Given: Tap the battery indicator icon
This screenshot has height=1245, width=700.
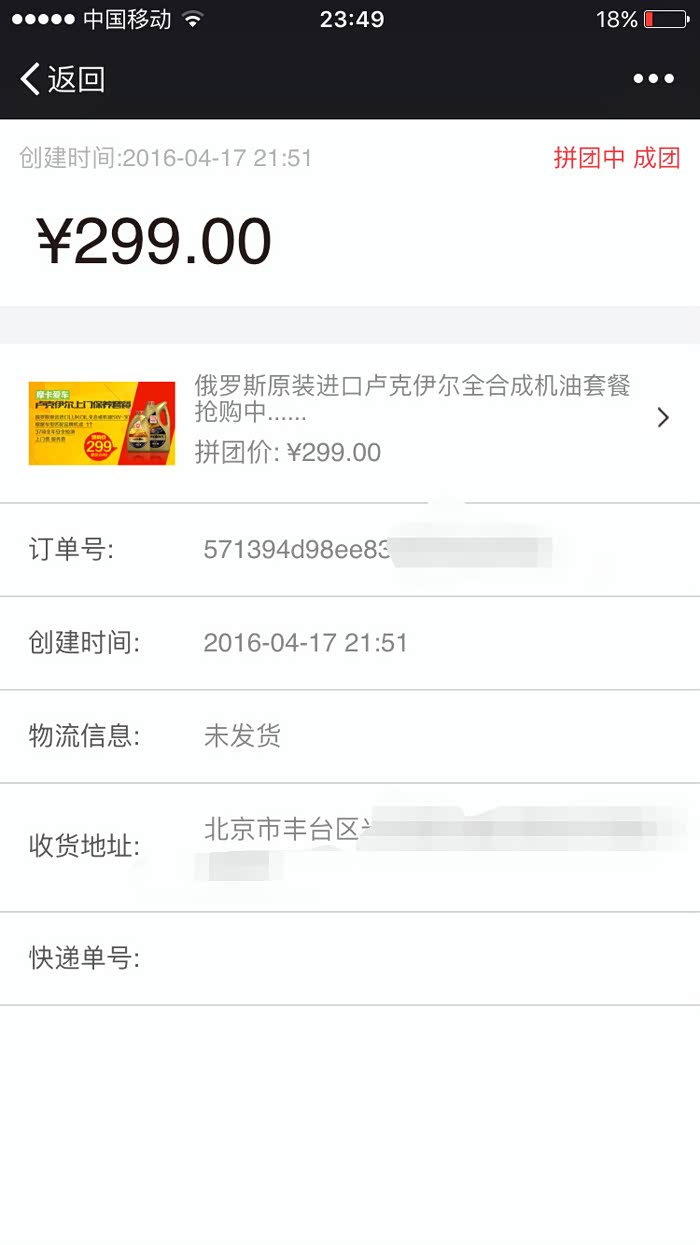Looking at the screenshot, I should point(666,19).
